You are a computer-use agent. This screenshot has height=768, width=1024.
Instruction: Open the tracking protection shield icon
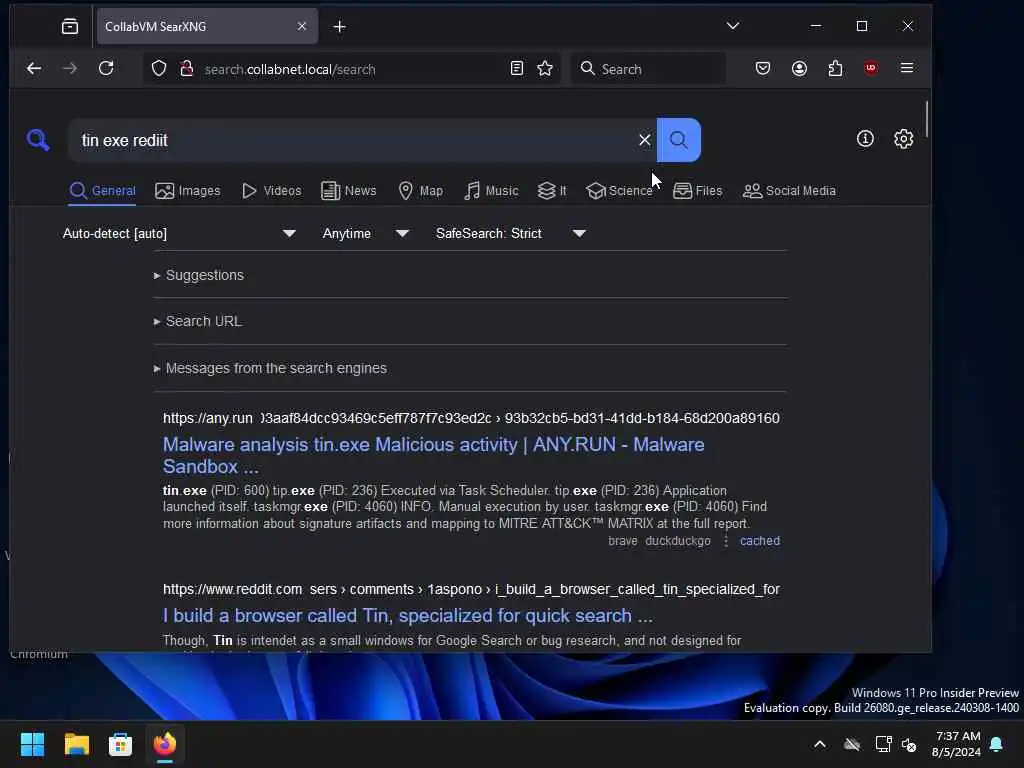coord(159,69)
